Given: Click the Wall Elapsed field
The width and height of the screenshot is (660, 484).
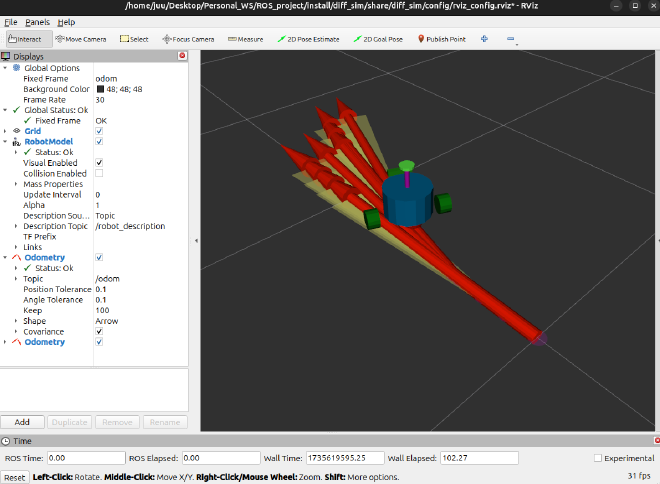Looking at the screenshot, I should [x=479, y=458].
